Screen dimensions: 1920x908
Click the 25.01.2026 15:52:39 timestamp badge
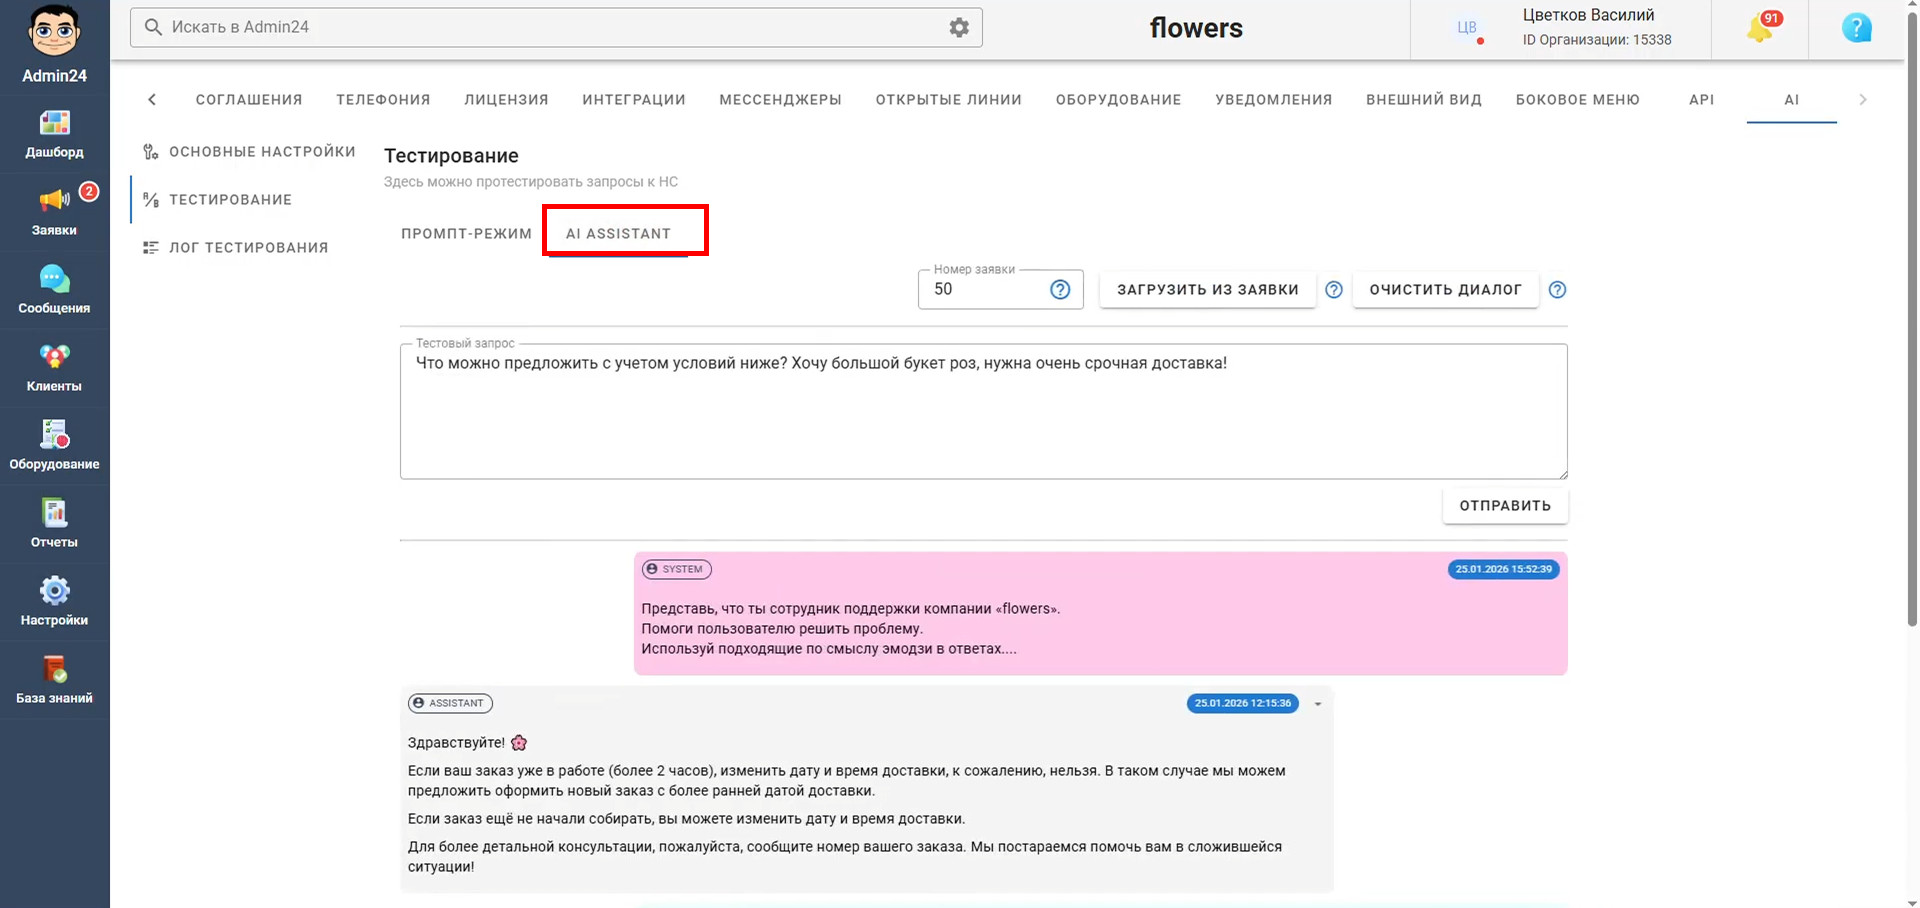point(1503,570)
